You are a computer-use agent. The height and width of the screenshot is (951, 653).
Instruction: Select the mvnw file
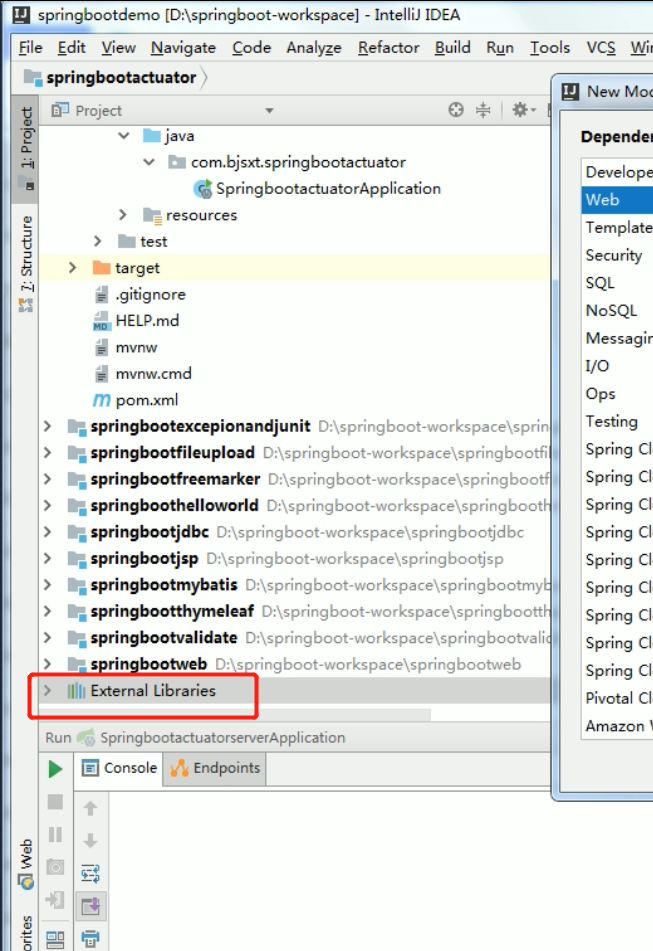136,347
